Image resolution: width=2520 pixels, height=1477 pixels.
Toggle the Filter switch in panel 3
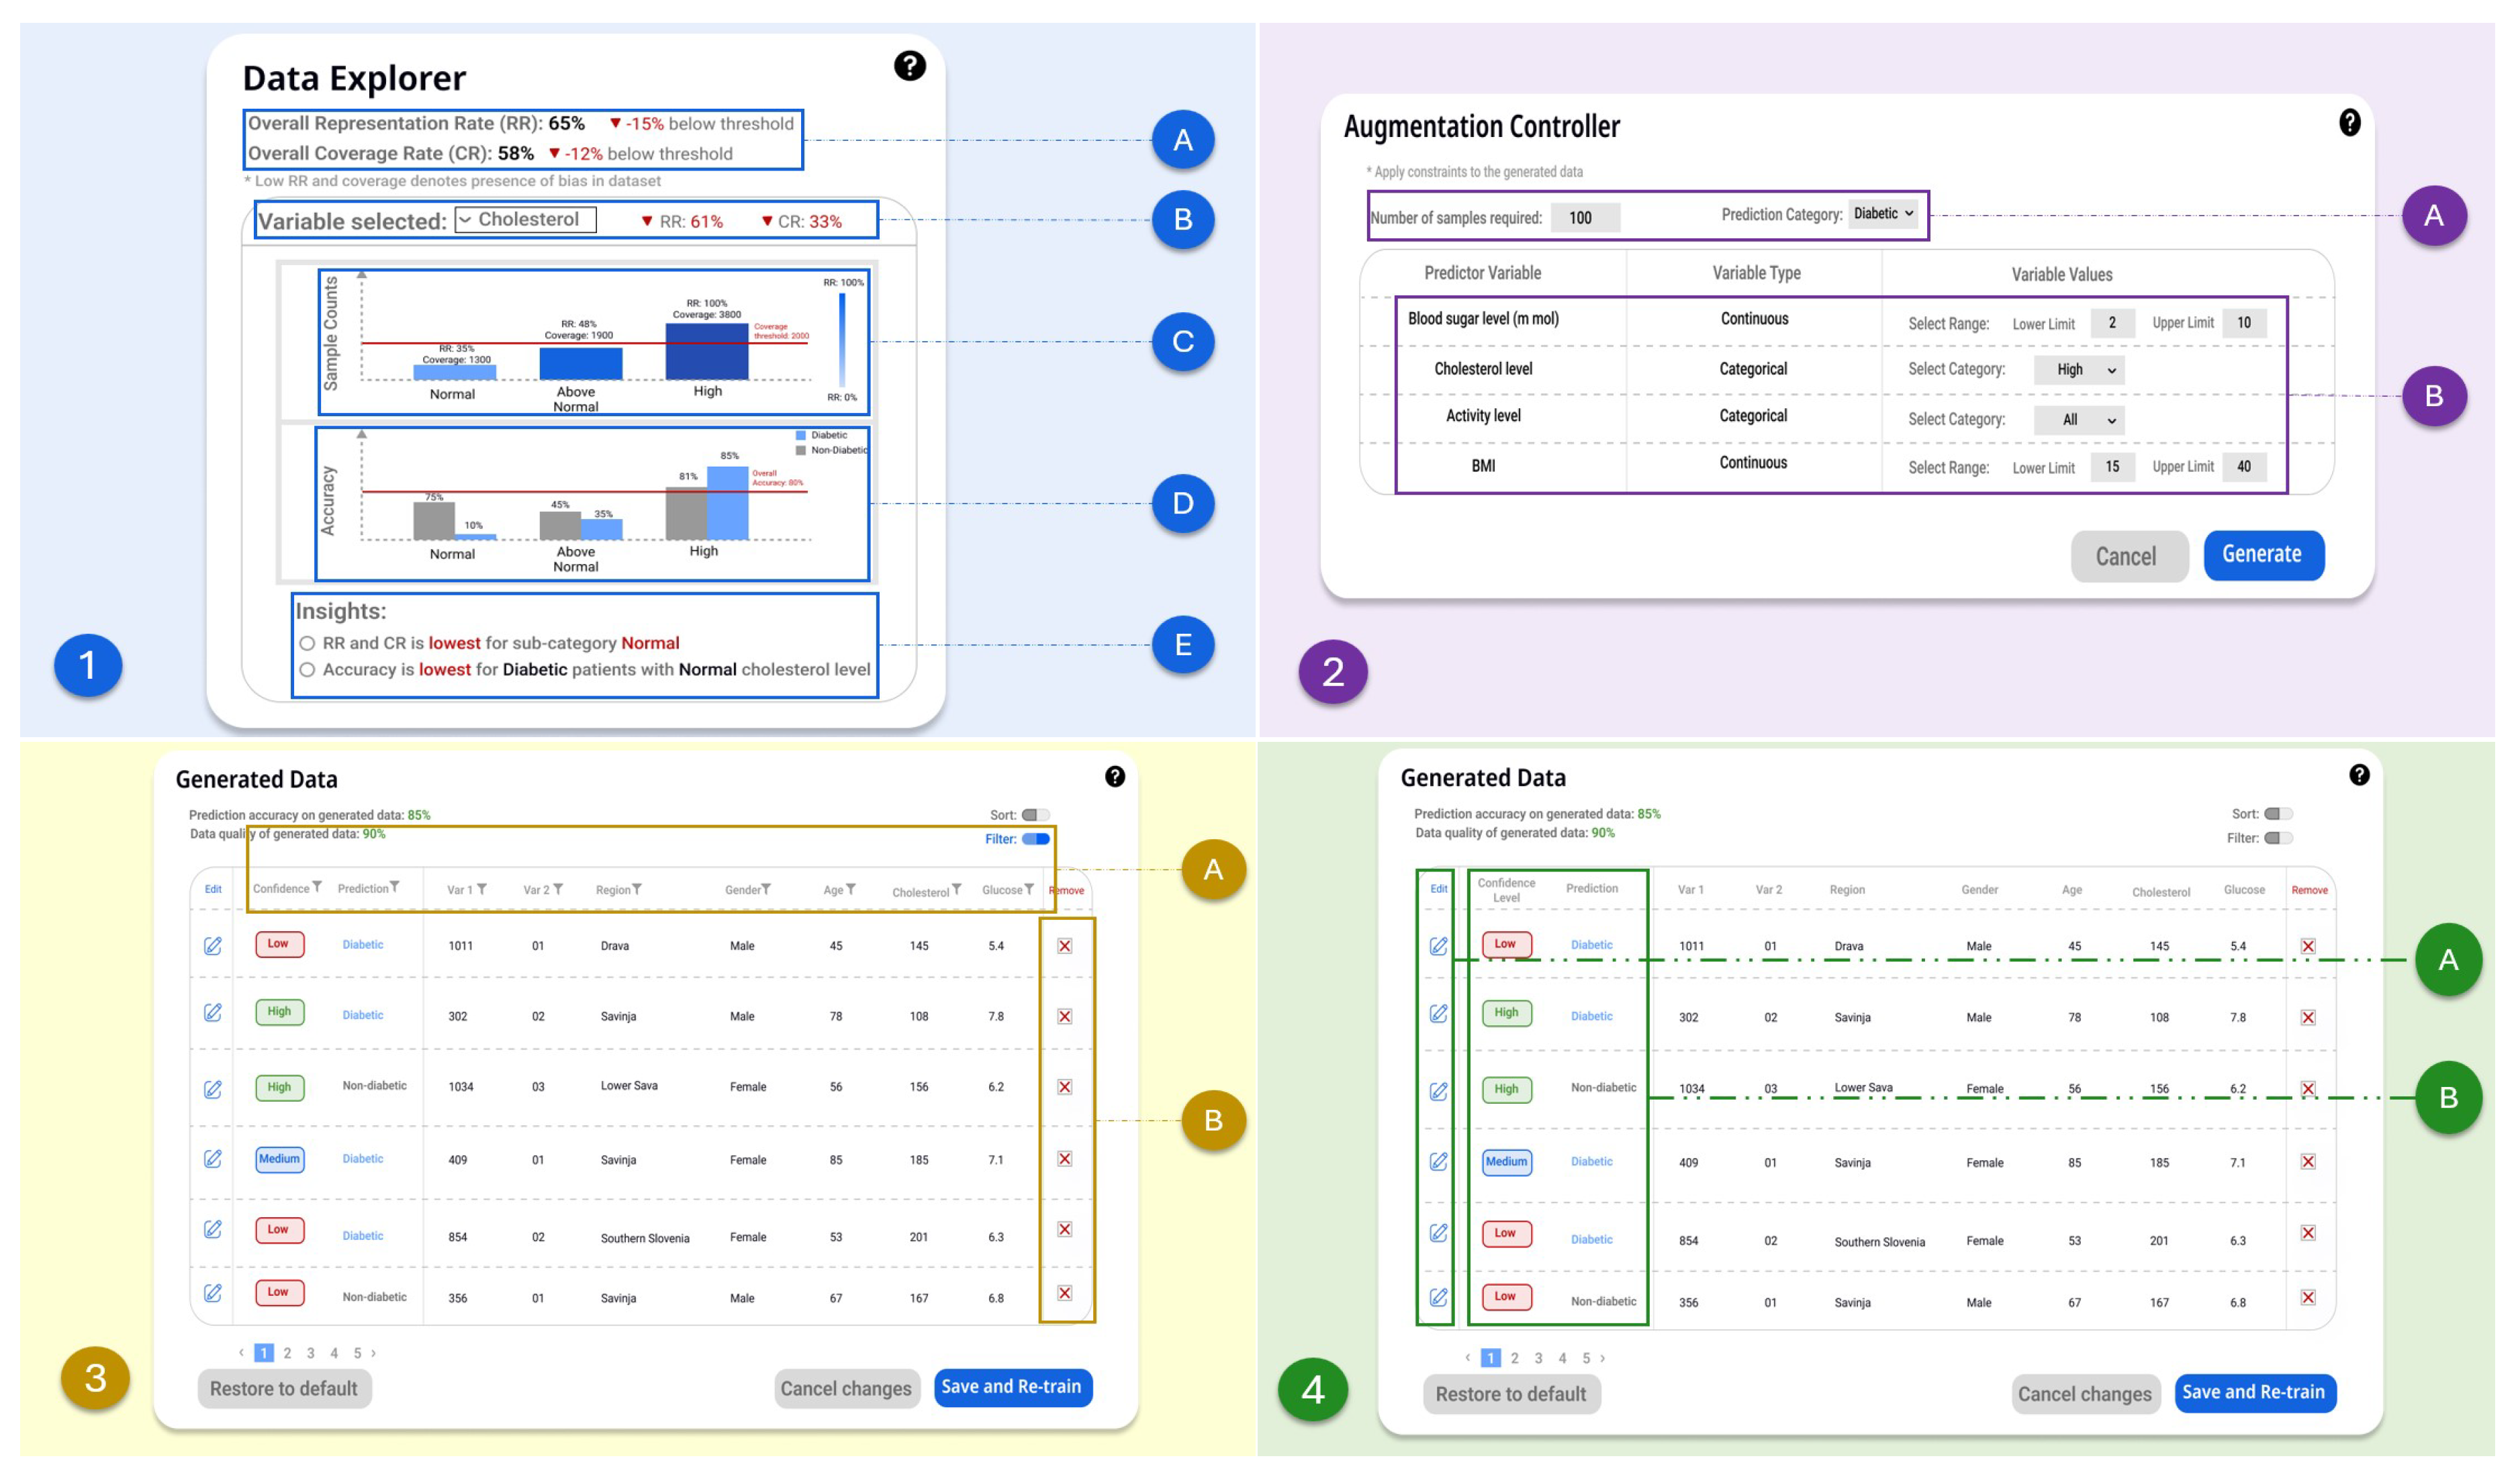pyautogui.click(x=1036, y=839)
